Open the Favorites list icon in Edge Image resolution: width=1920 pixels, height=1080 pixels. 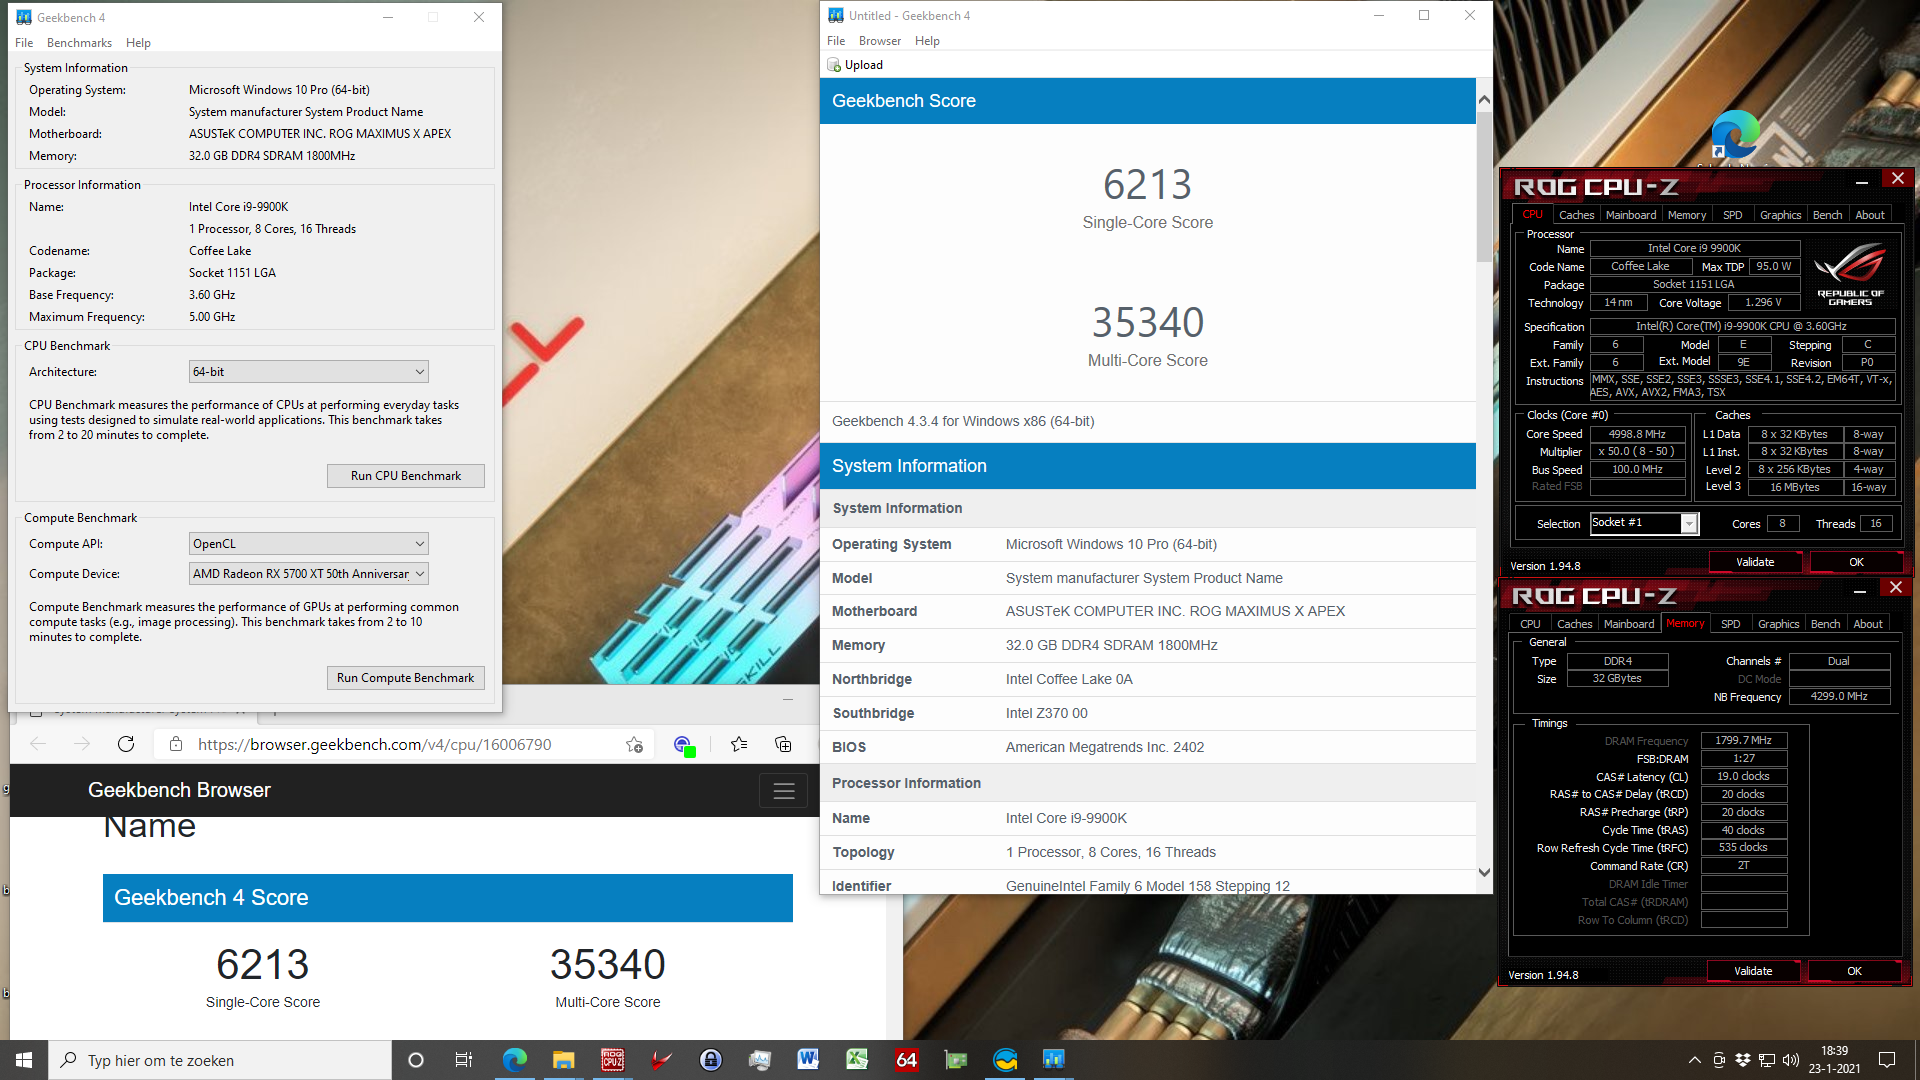(x=739, y=744)
